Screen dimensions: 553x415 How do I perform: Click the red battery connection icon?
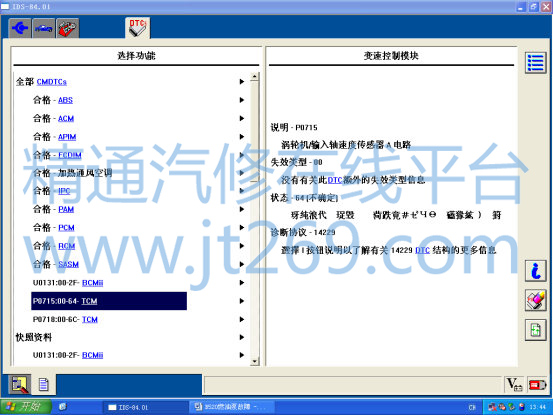pyautogui.click(x=537, y=385)
